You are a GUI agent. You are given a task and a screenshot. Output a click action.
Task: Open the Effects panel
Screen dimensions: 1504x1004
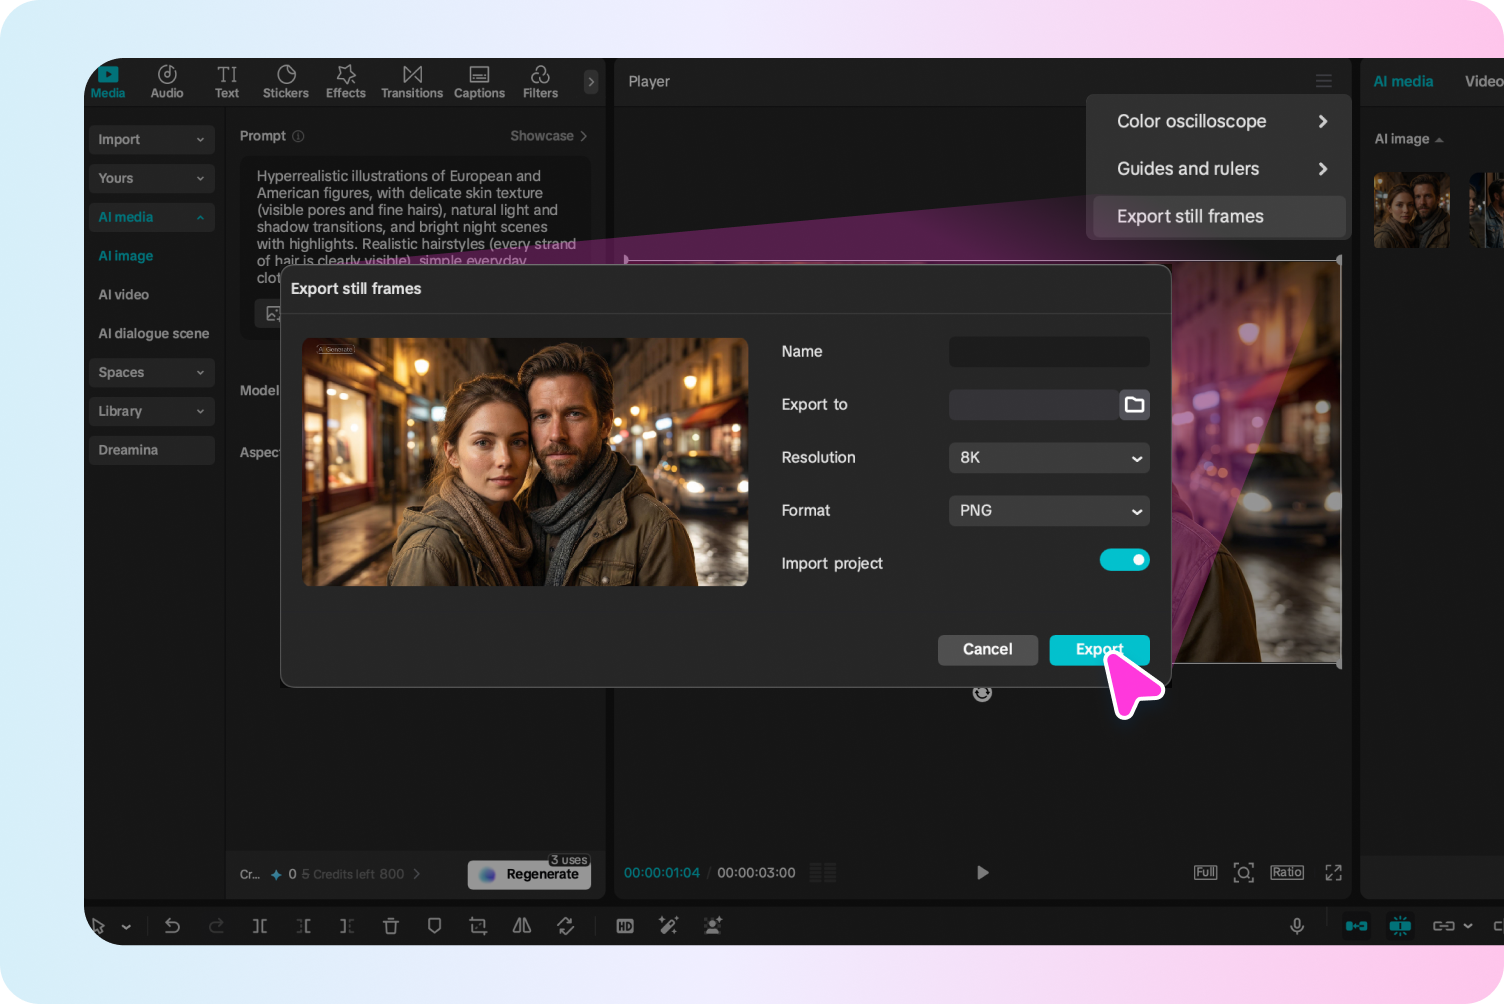[x=345, y=81]
